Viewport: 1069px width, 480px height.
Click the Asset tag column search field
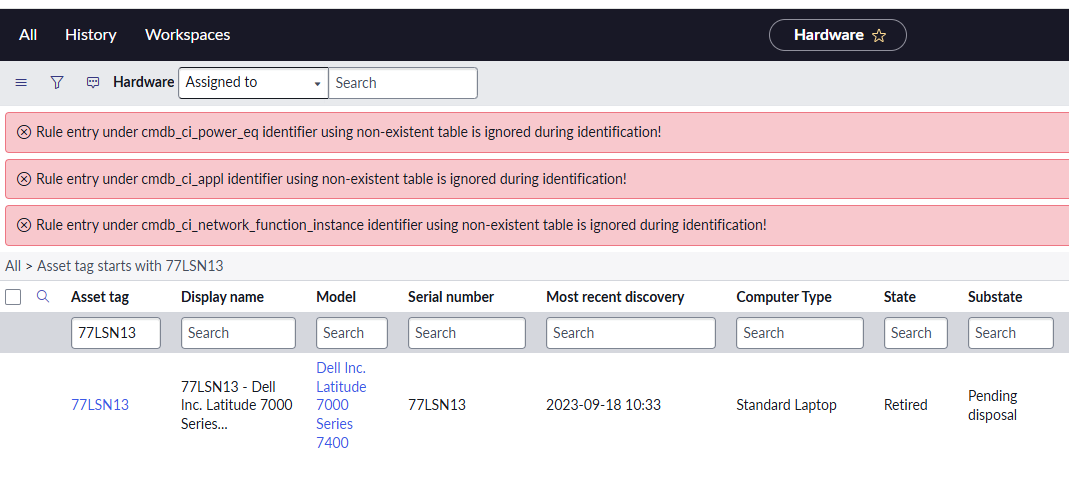[x=116, y=333]
